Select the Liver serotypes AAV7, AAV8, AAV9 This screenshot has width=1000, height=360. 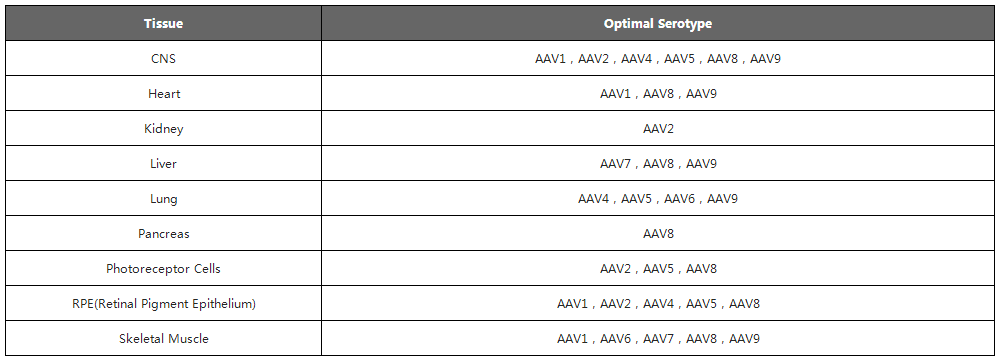[x=658, y=164]
